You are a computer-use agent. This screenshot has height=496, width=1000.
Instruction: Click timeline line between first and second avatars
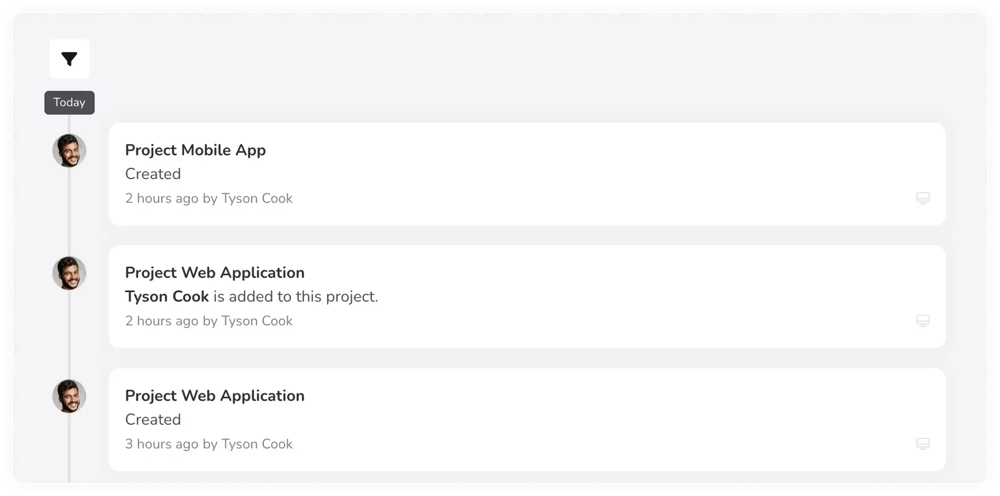click(x=69, y=212)
